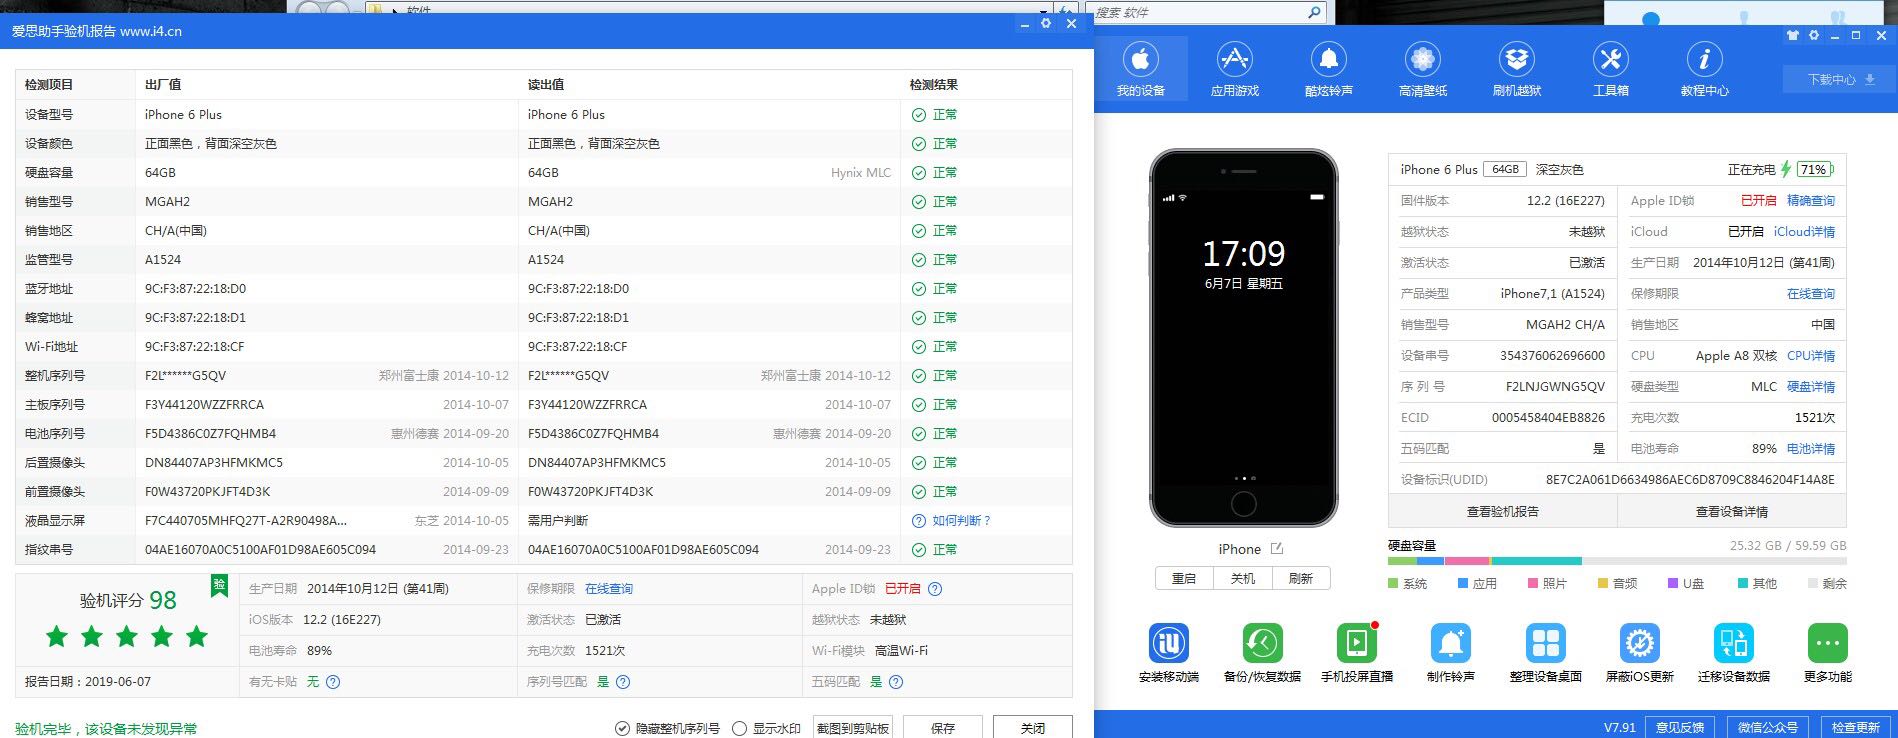Click 报告日期：2019-06-07 text
Viewport: 1898px width, 738px height.
tap(88, 682)
